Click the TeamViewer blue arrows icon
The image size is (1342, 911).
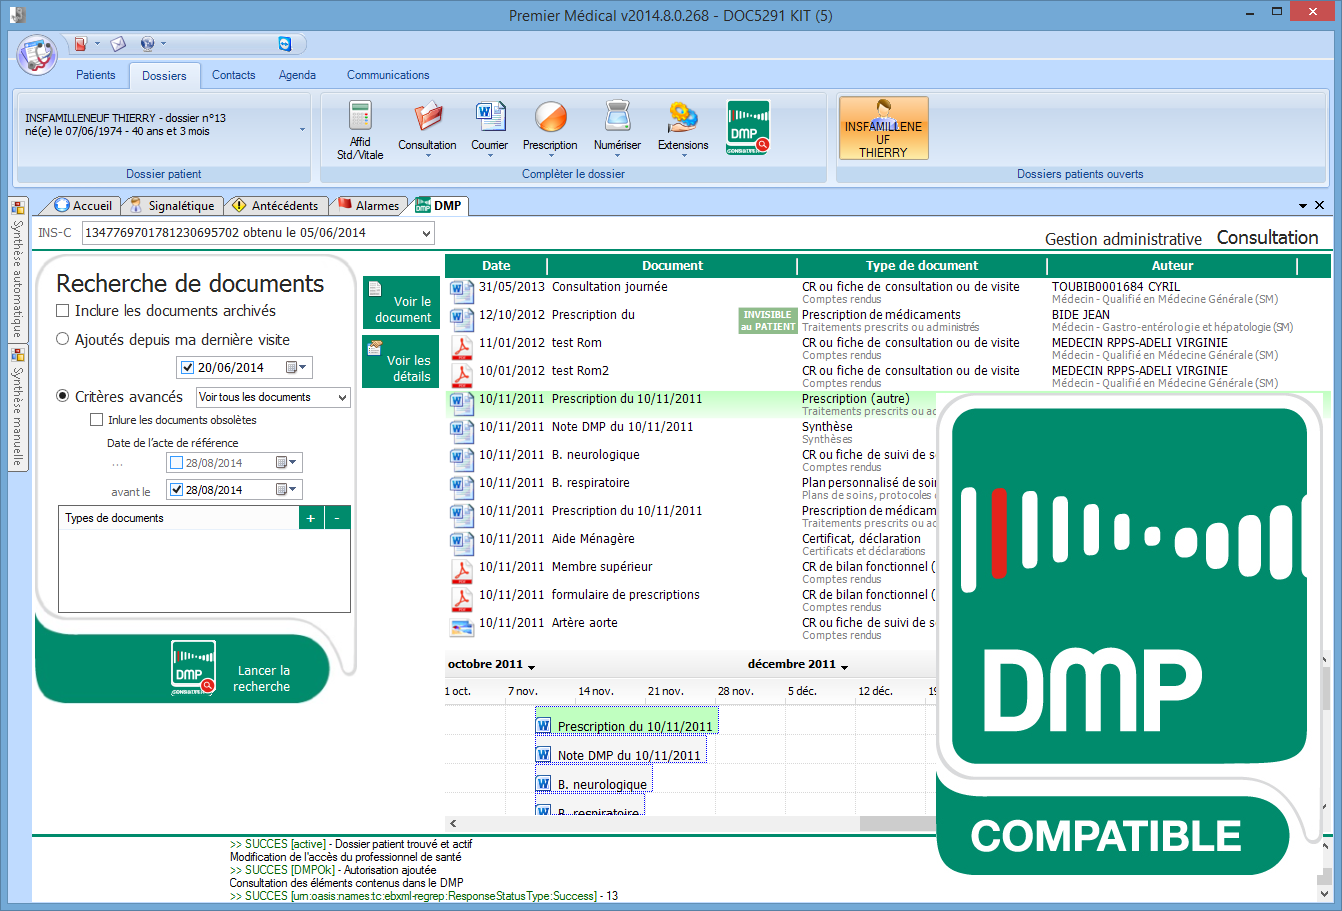(285, 44)
